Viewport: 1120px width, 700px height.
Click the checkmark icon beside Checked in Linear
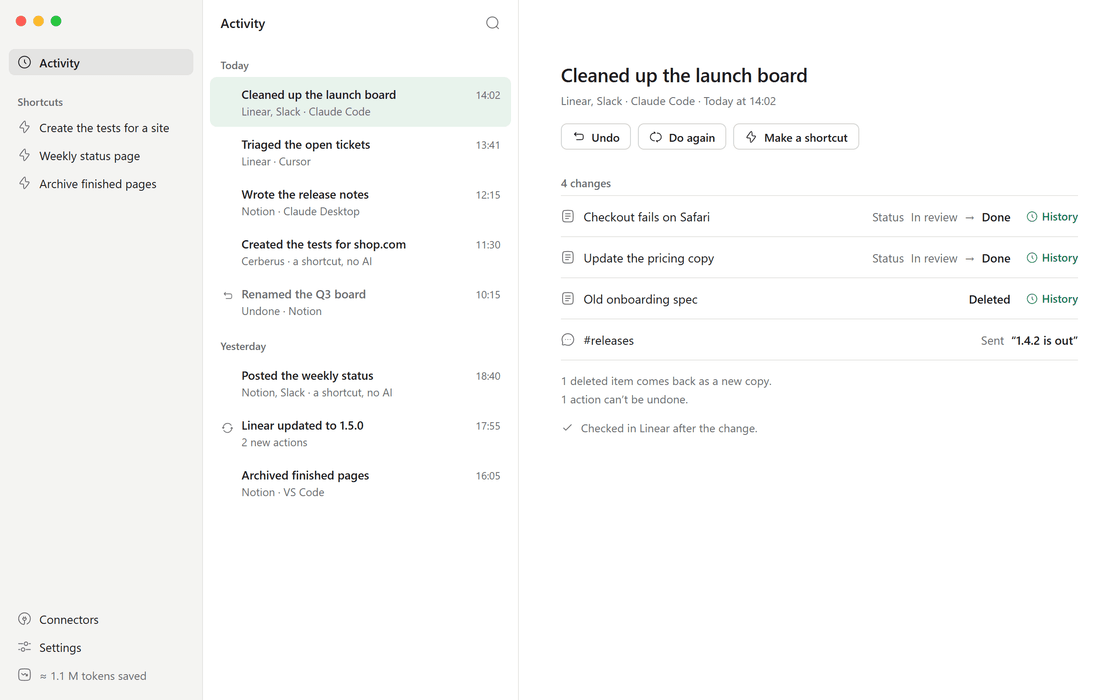point(567,428)
